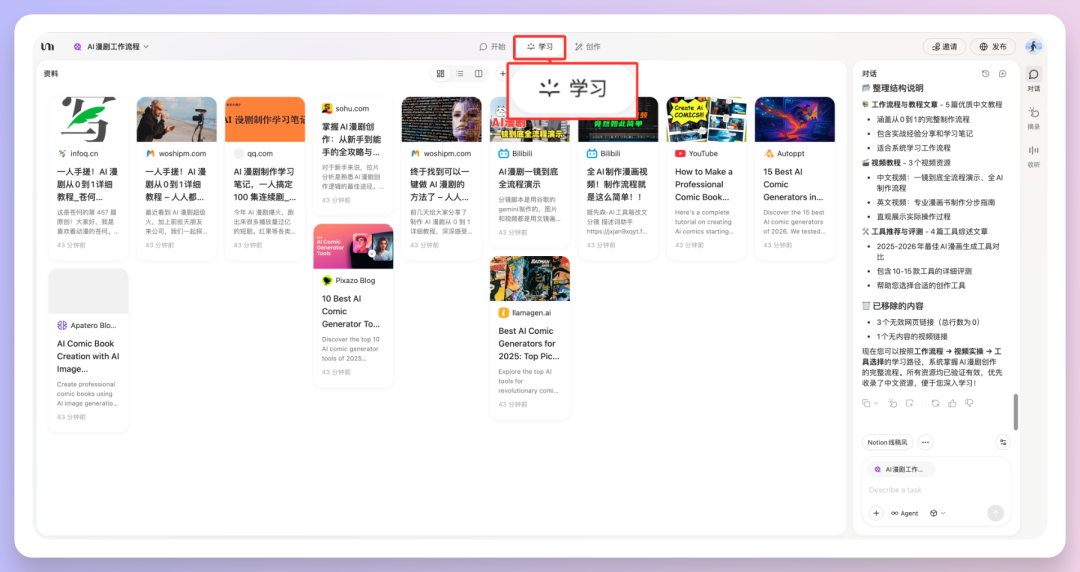This screenshot has height=572, width=1080.
Task: Open the chat history clock icon
Action: [985, 74]
